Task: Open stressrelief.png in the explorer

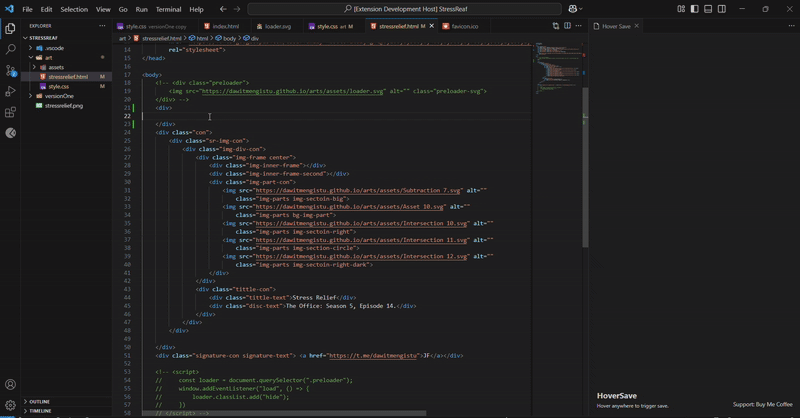Action: pyautogui.click(x=66, y=106)
